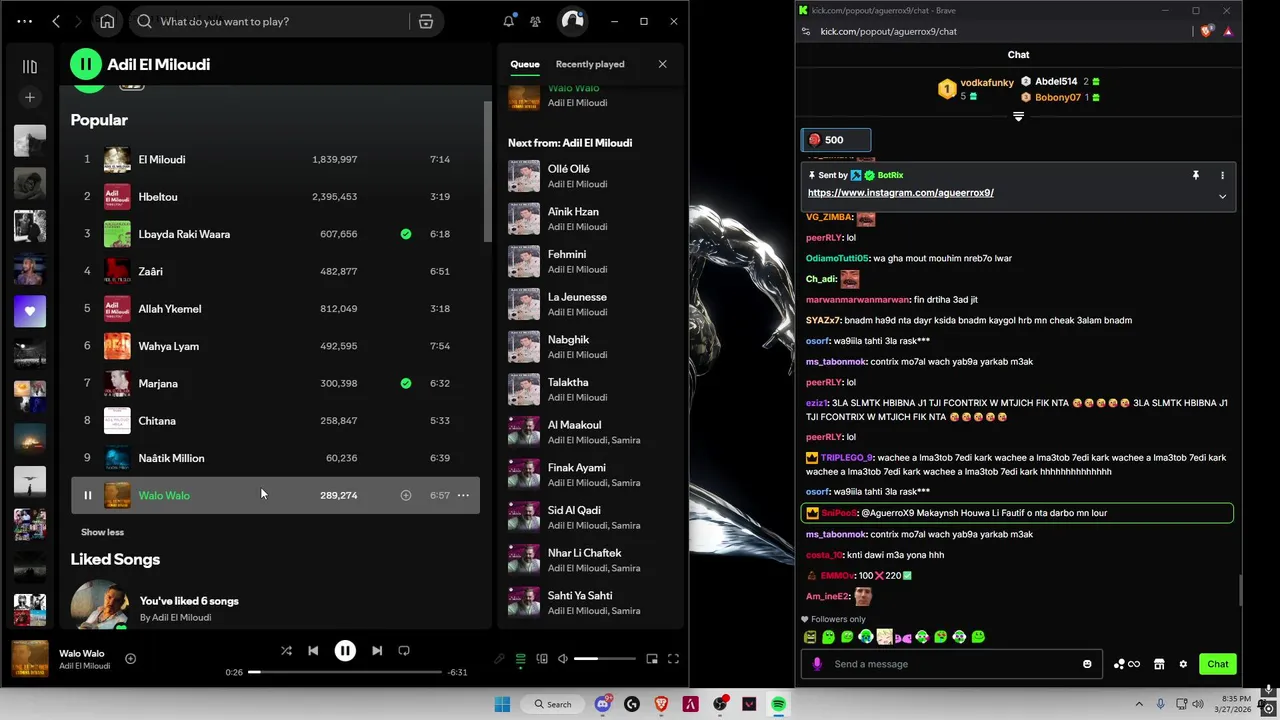Adjust the Spotify volume slider
Image resolution: width=1280 pixels, height=720 pixels.
tap(605, 658)
